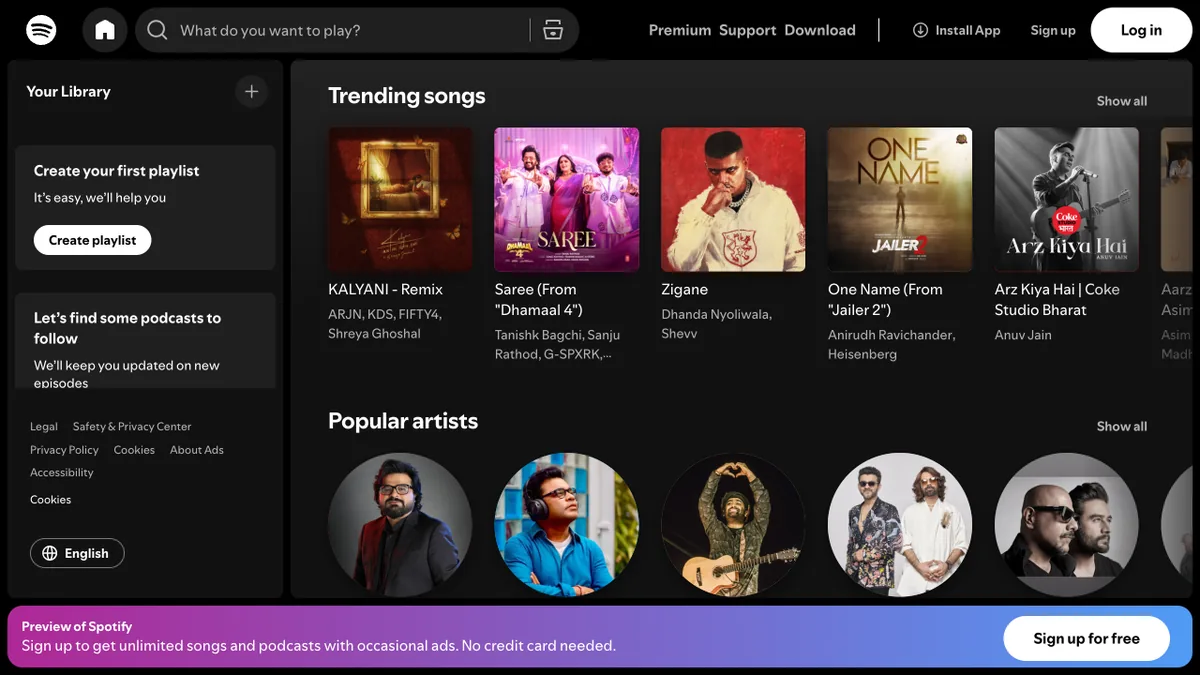Go to Home via house icon
The width and height of the screenshot is (1200, 675).
[x=105, y=30]
